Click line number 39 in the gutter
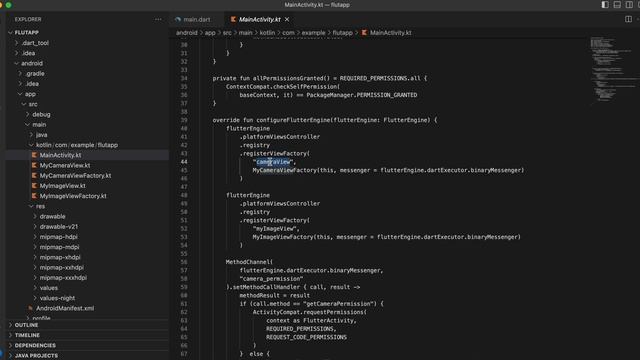Viewport: 640px width, 360px height. (x=184, y=120)
